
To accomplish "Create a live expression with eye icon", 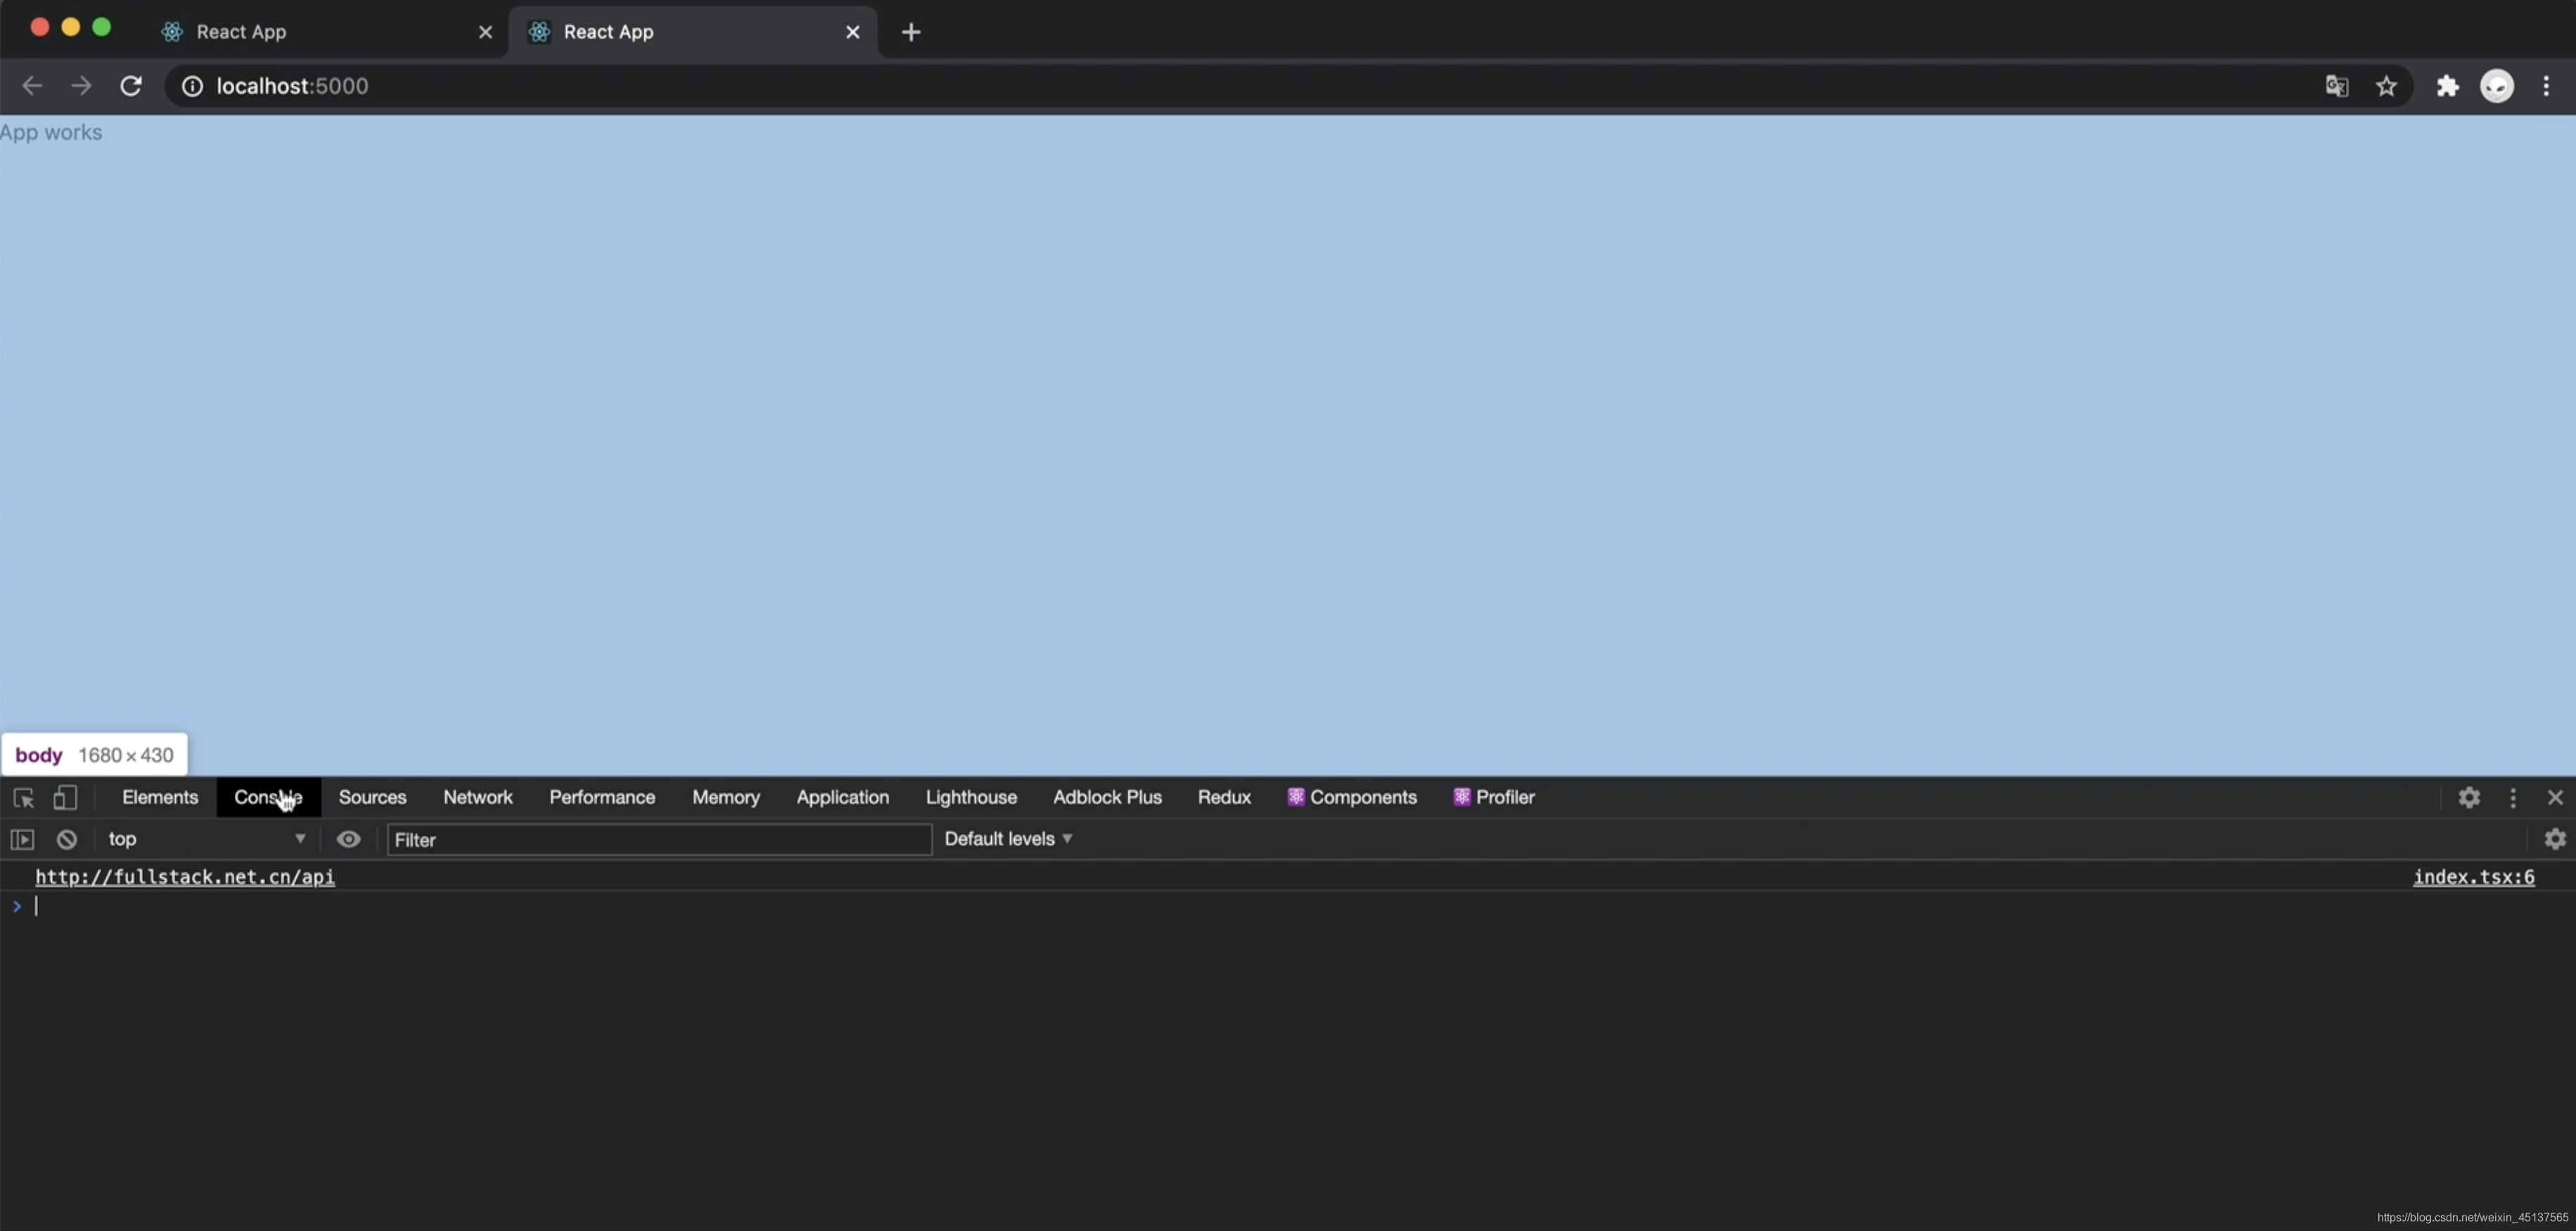I will pyautogui.click(x=348, y=840).
